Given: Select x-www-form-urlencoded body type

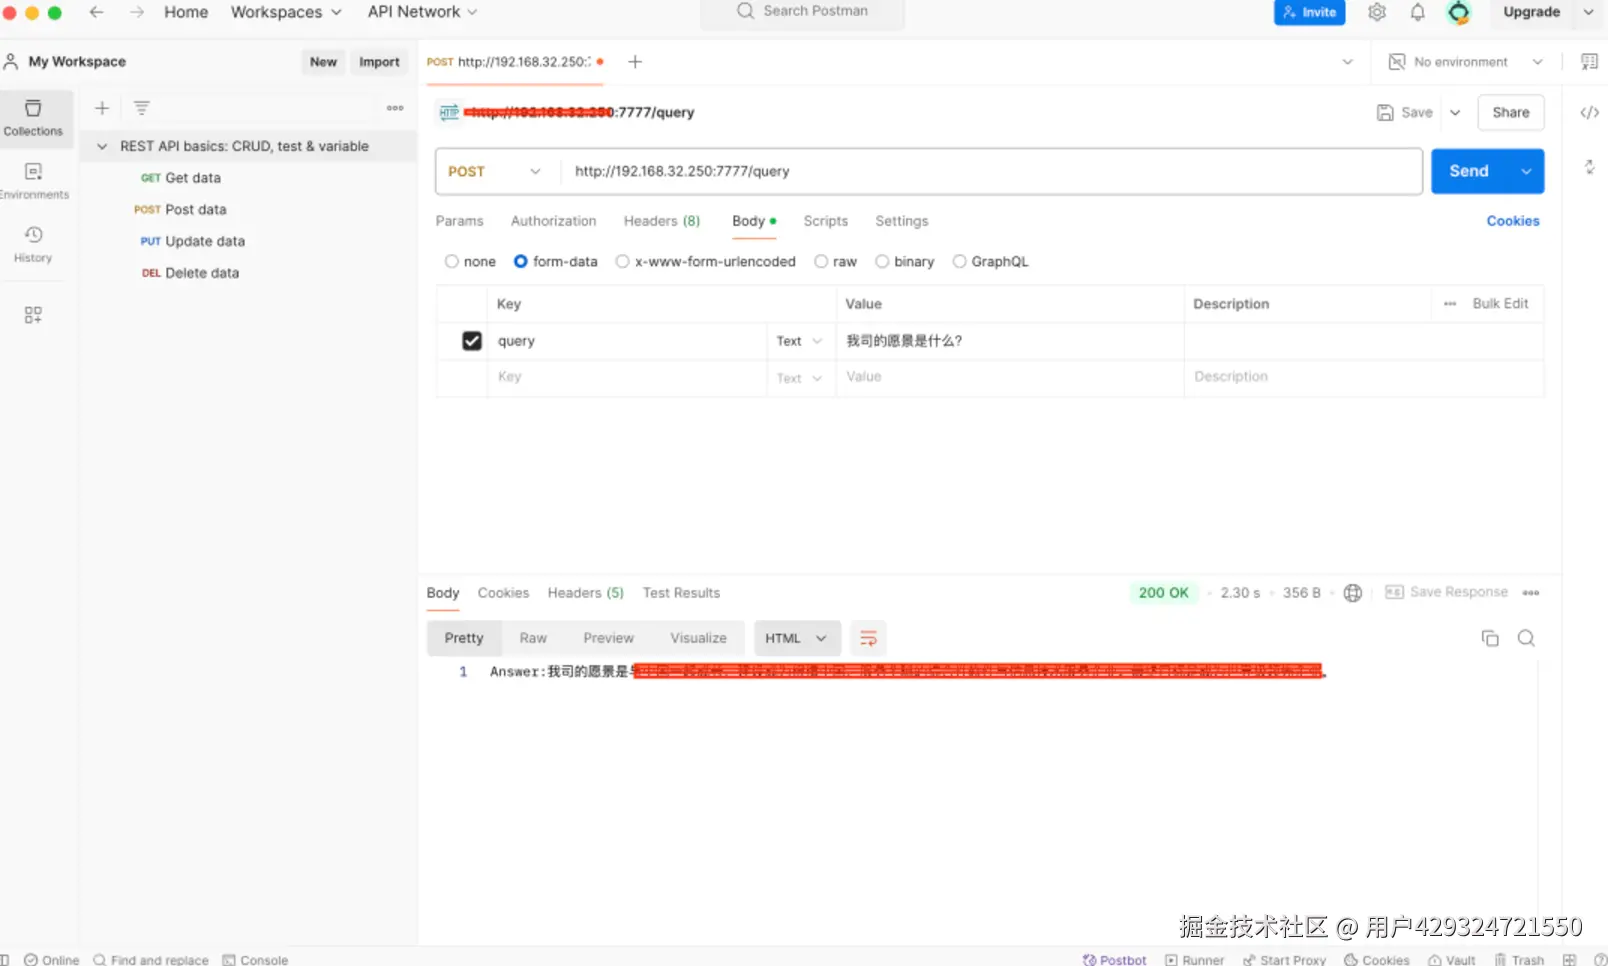Looking at the screenshot, I should [x=622, y=262].
